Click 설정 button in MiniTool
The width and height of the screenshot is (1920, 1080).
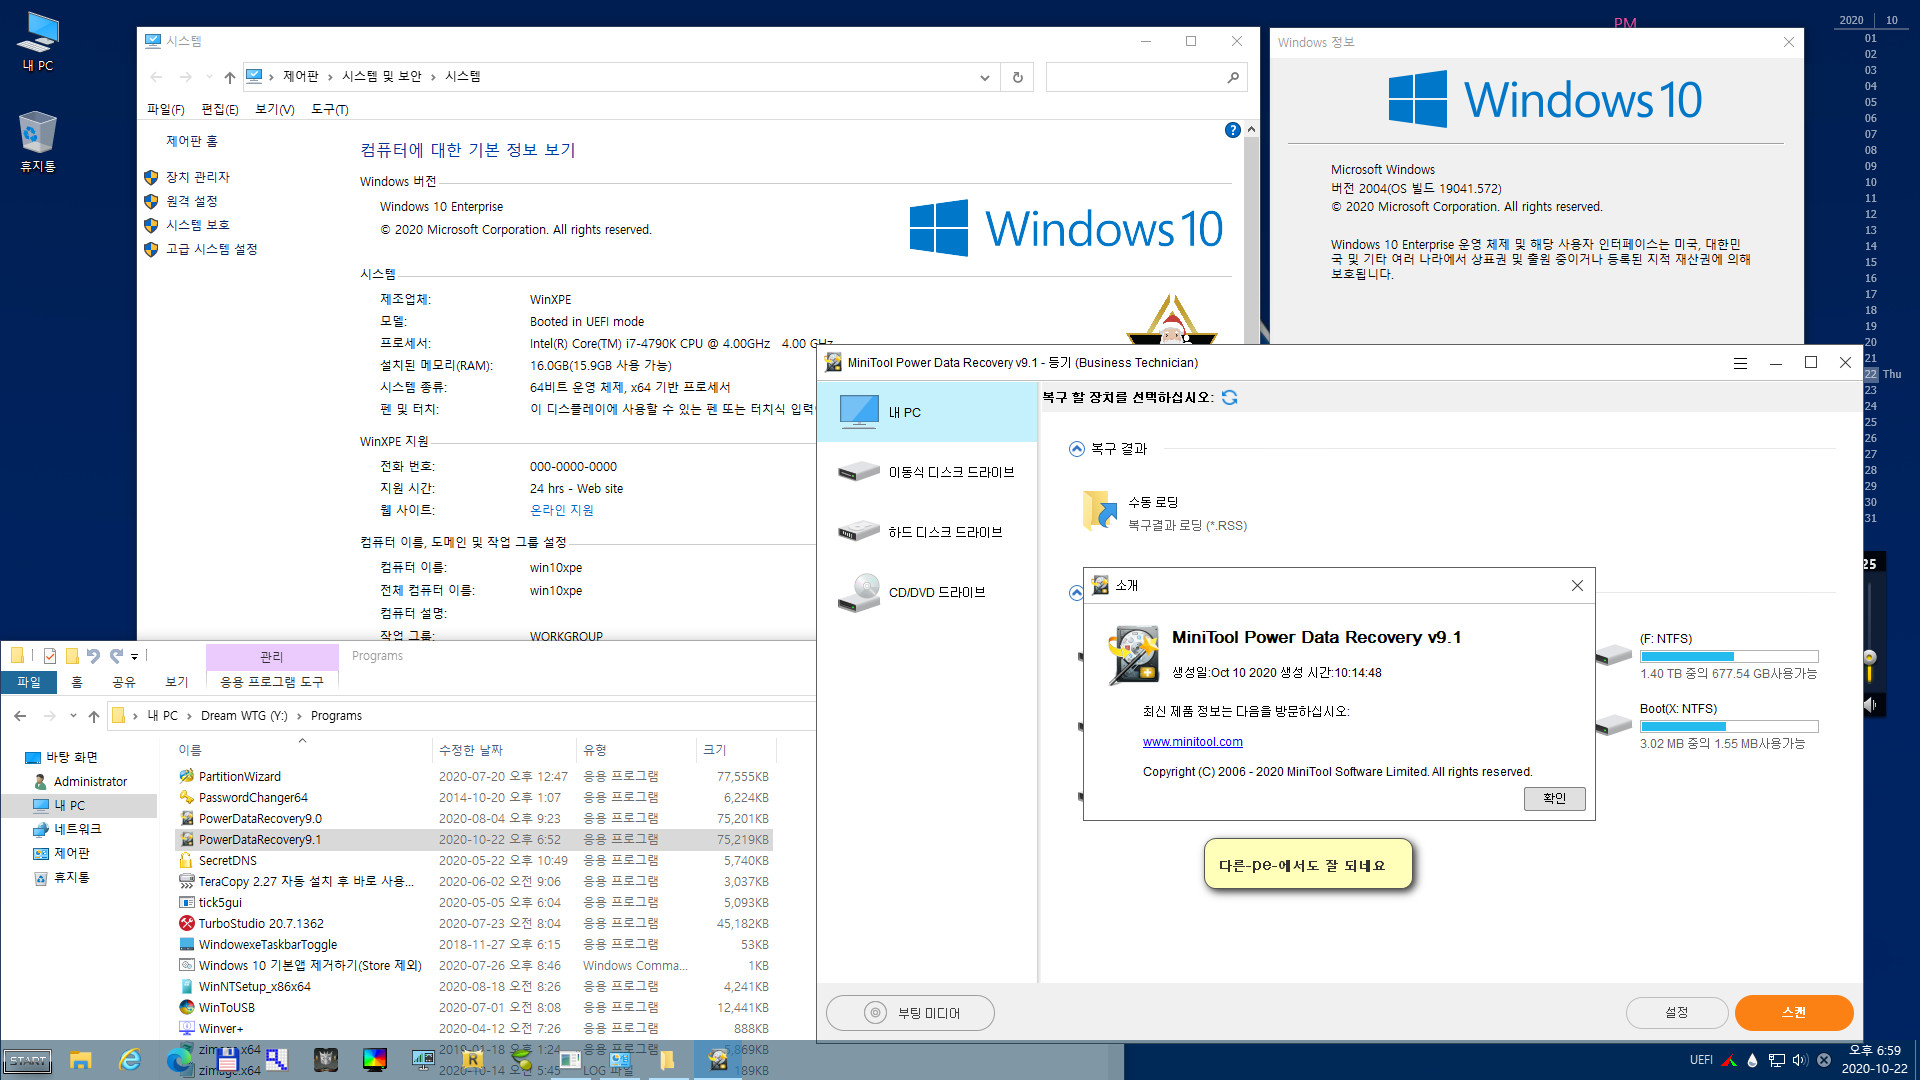click(1677, 1013)
